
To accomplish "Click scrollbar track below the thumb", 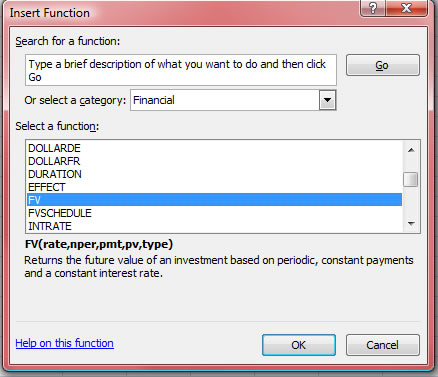I will [411, 202].
